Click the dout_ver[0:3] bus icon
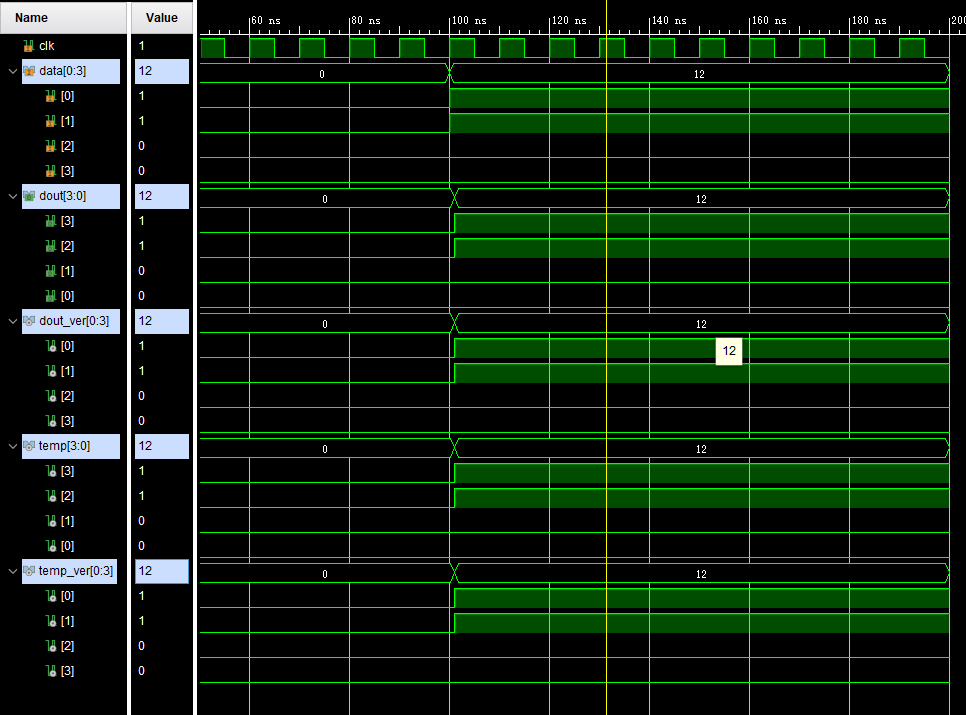966x715 pixels. pos(29,321)
